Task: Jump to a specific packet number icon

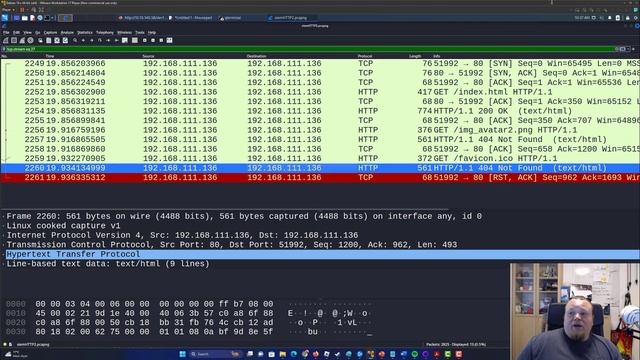Action: point(100,40)
